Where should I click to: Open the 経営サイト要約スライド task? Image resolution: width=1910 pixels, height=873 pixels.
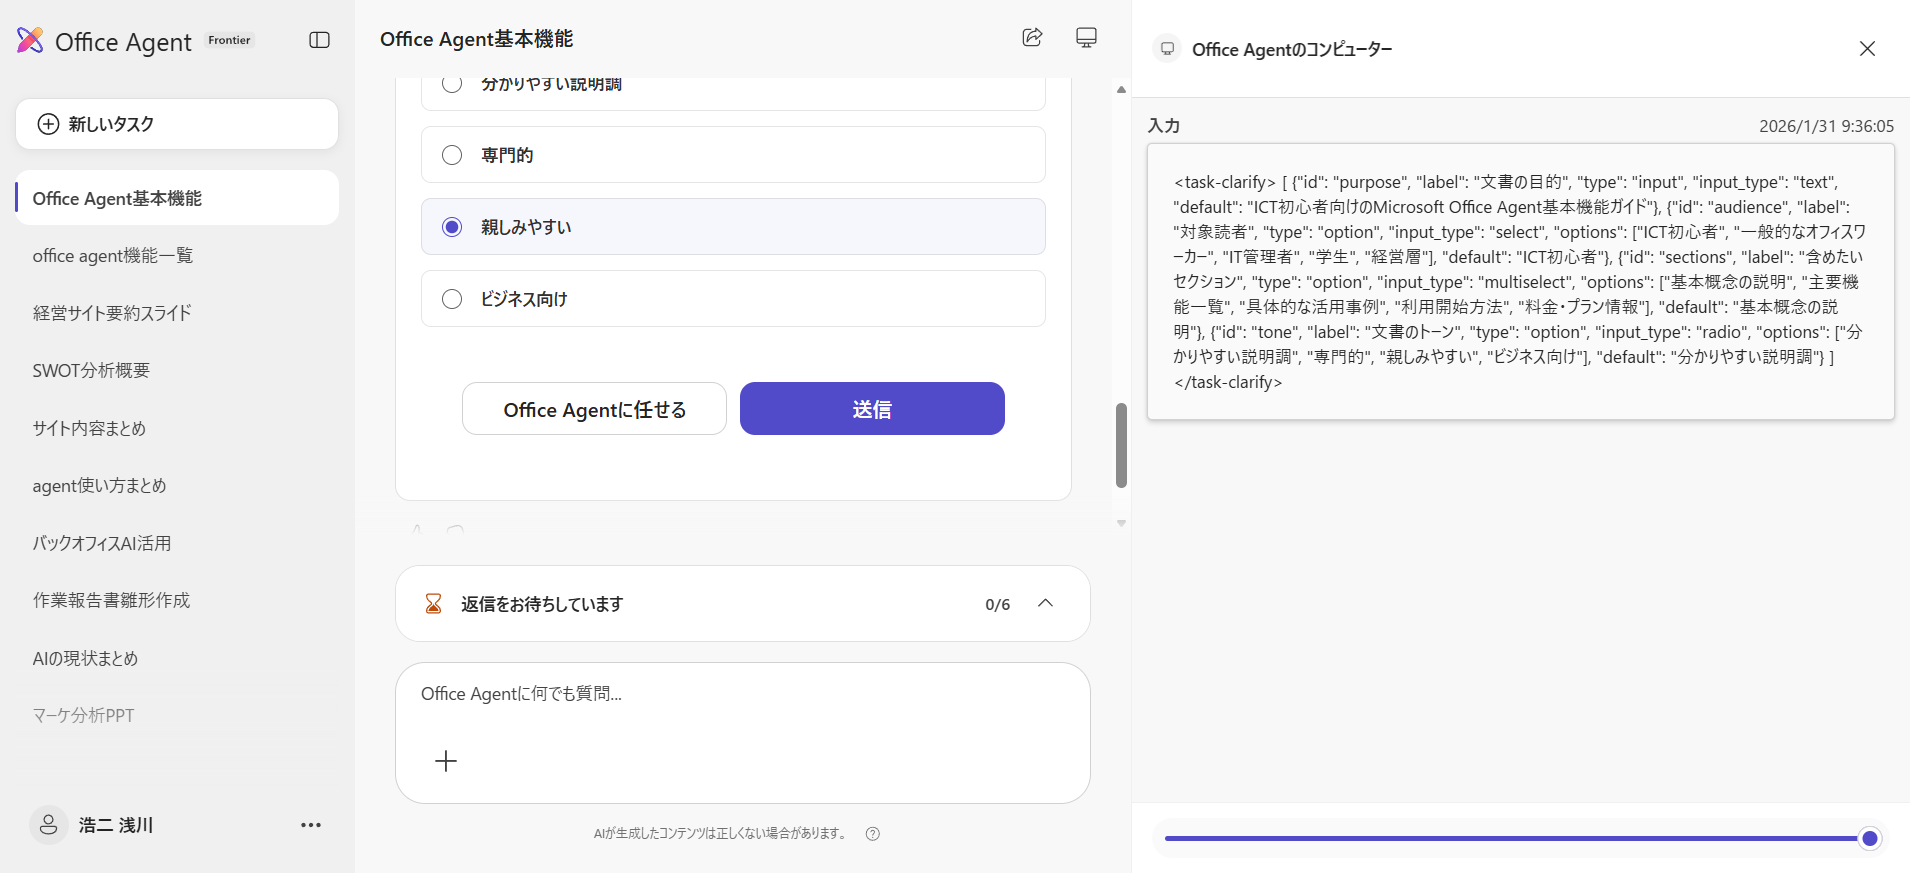112,313
